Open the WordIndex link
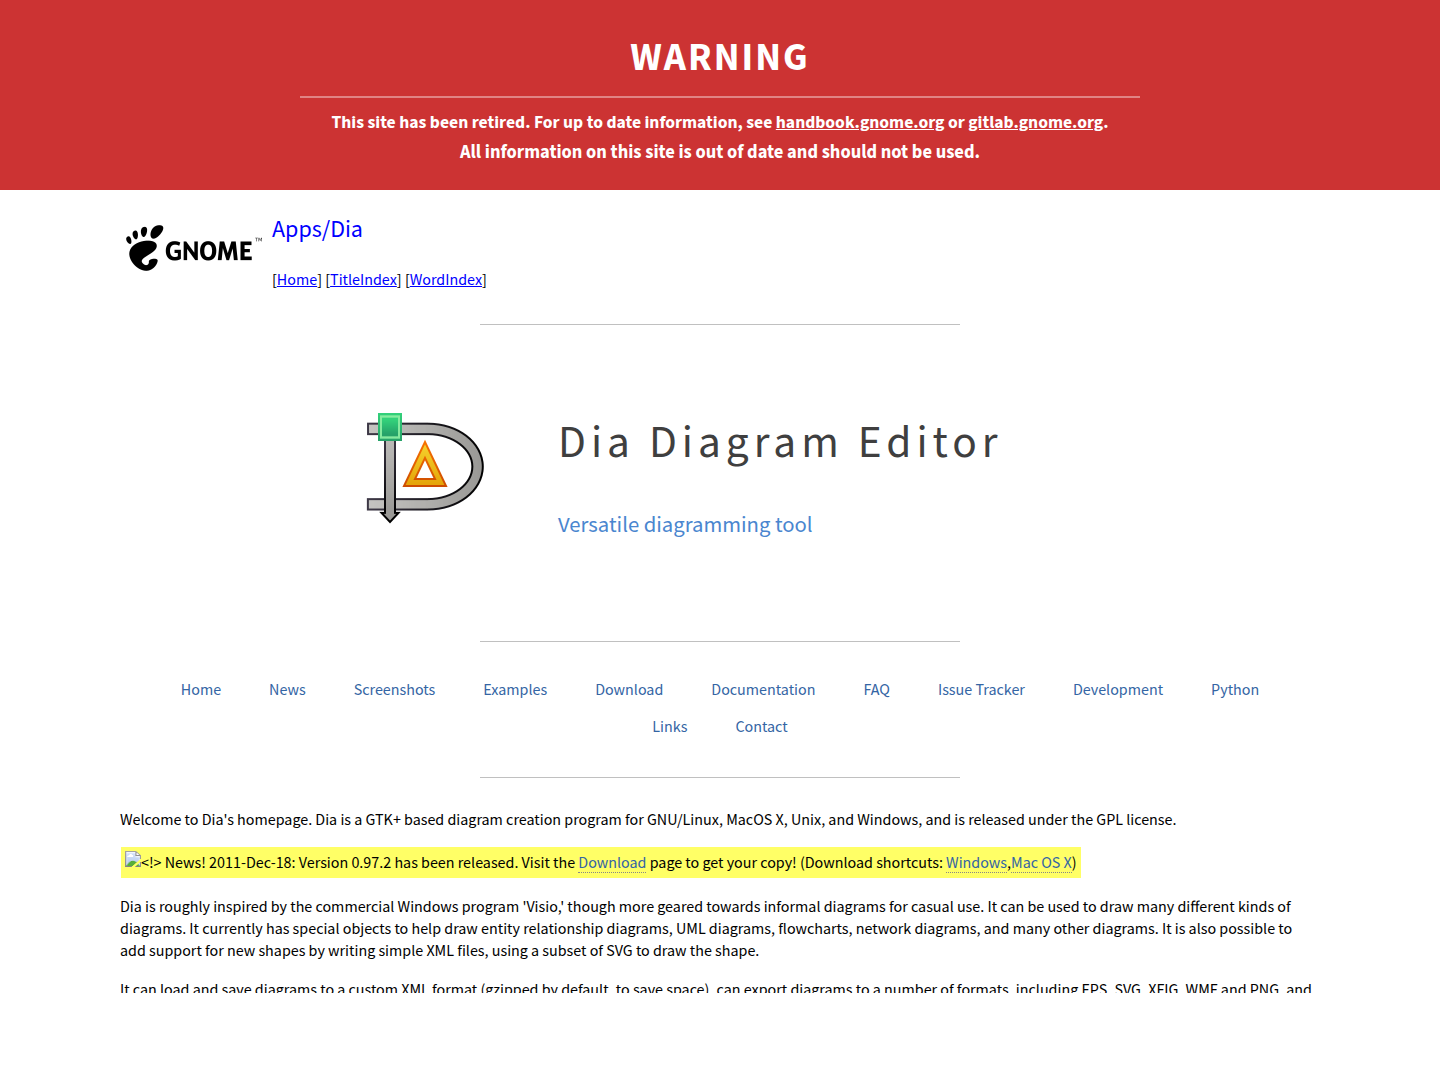Viewport: 1440px width, 1080px height. (x=446, y=280)
